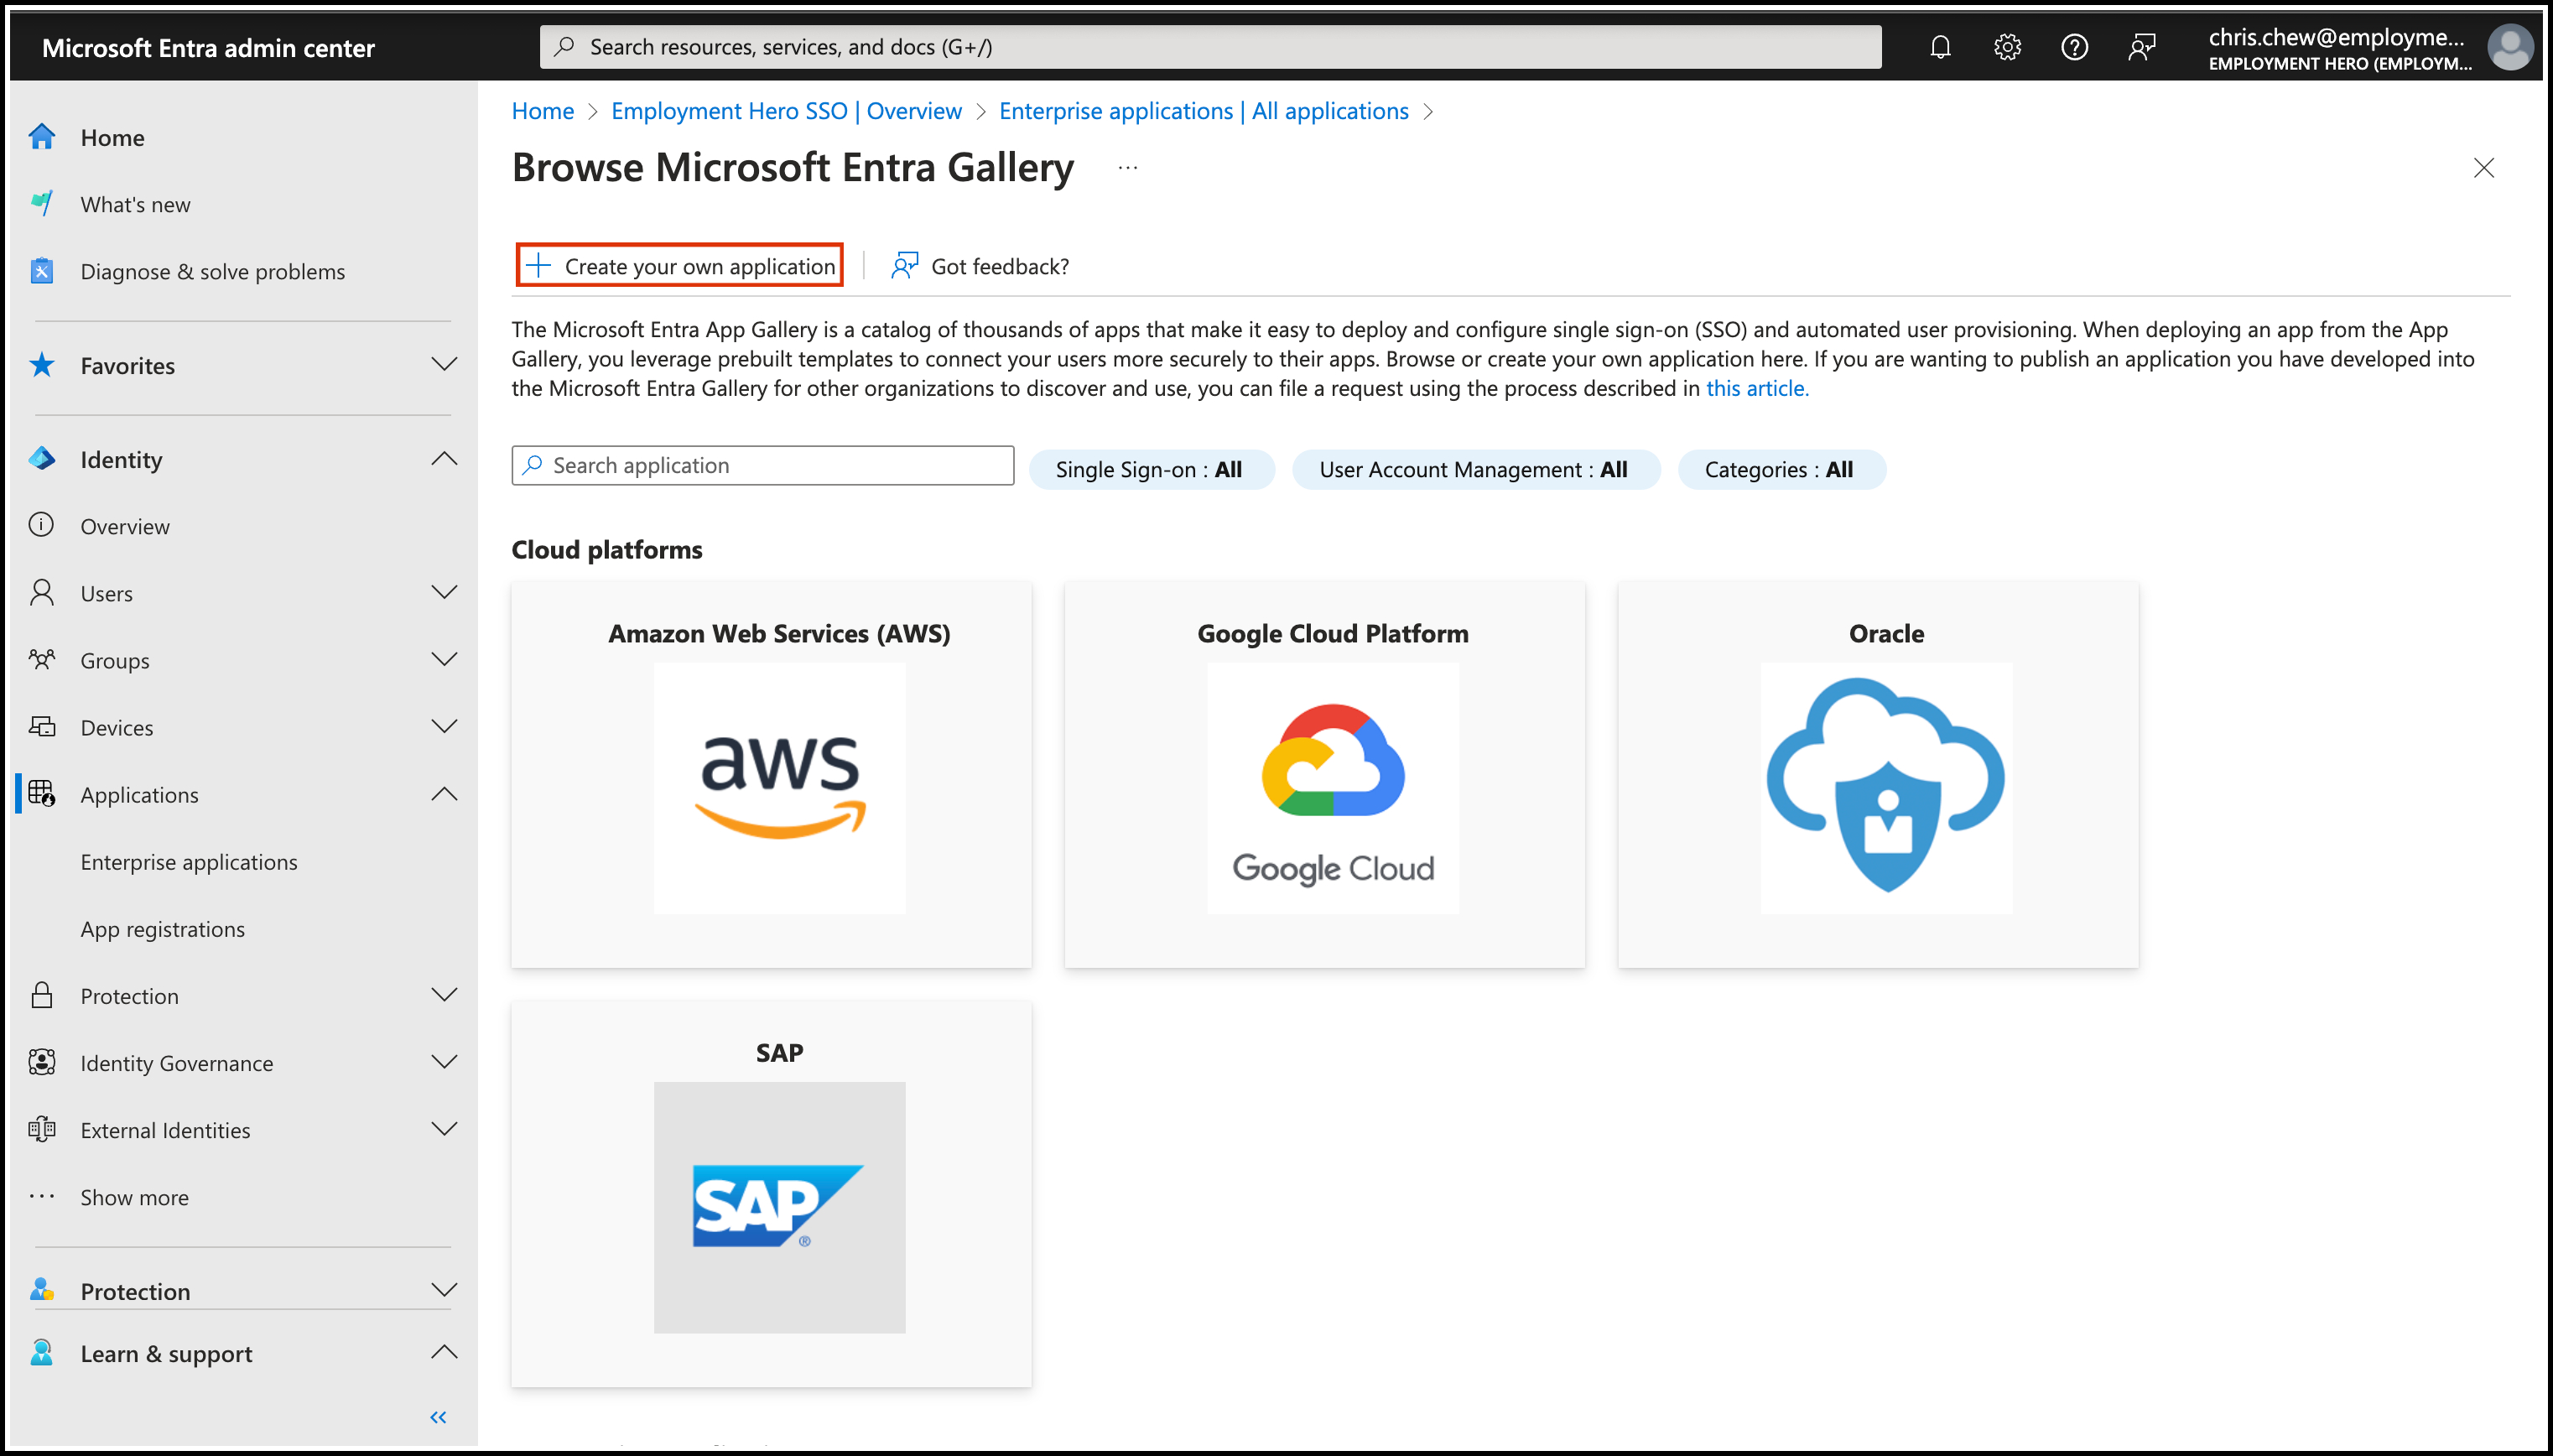Click Create your own application
Image resolution: width=2553 pixels, height=1456 pixels.
coord(680,266)
